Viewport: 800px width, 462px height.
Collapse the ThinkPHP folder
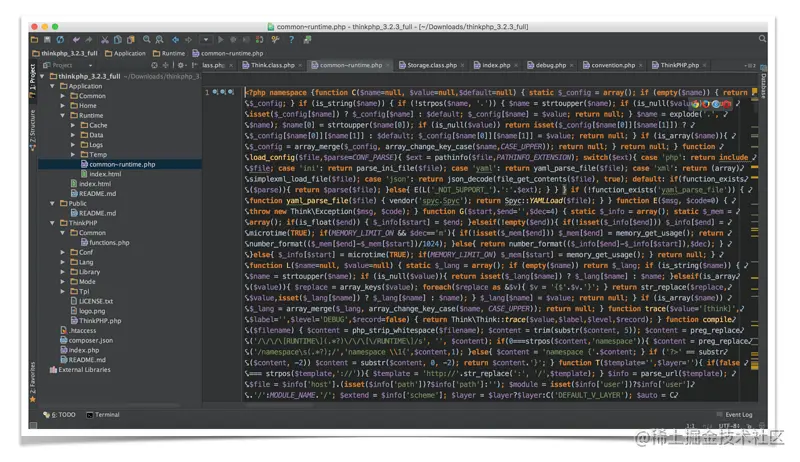click(x=52, y=223)
